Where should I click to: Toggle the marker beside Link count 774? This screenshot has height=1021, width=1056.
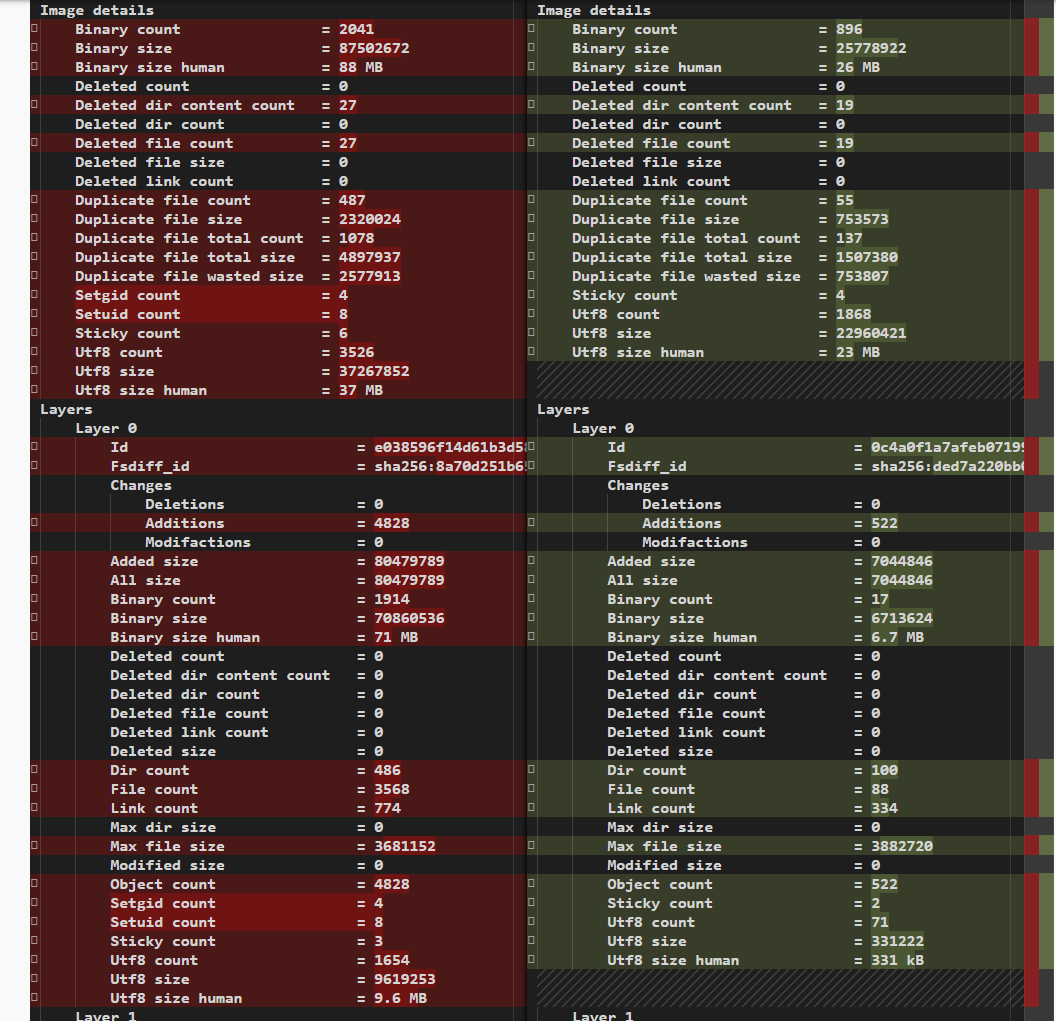click(34, 807)
